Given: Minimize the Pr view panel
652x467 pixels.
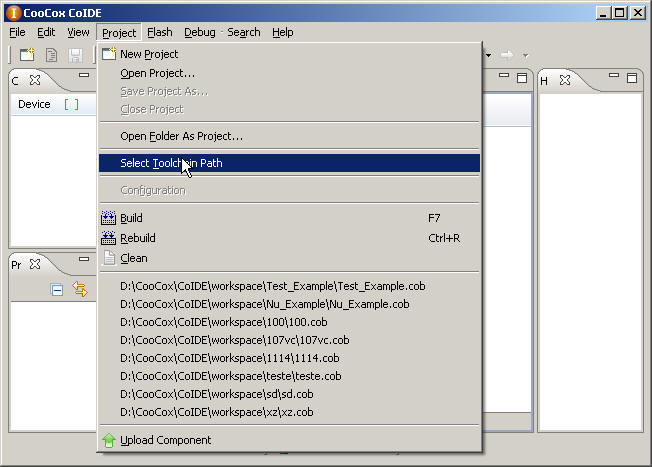Looking at the screenshot, I should pyautogui.click(x=84, y=259).
